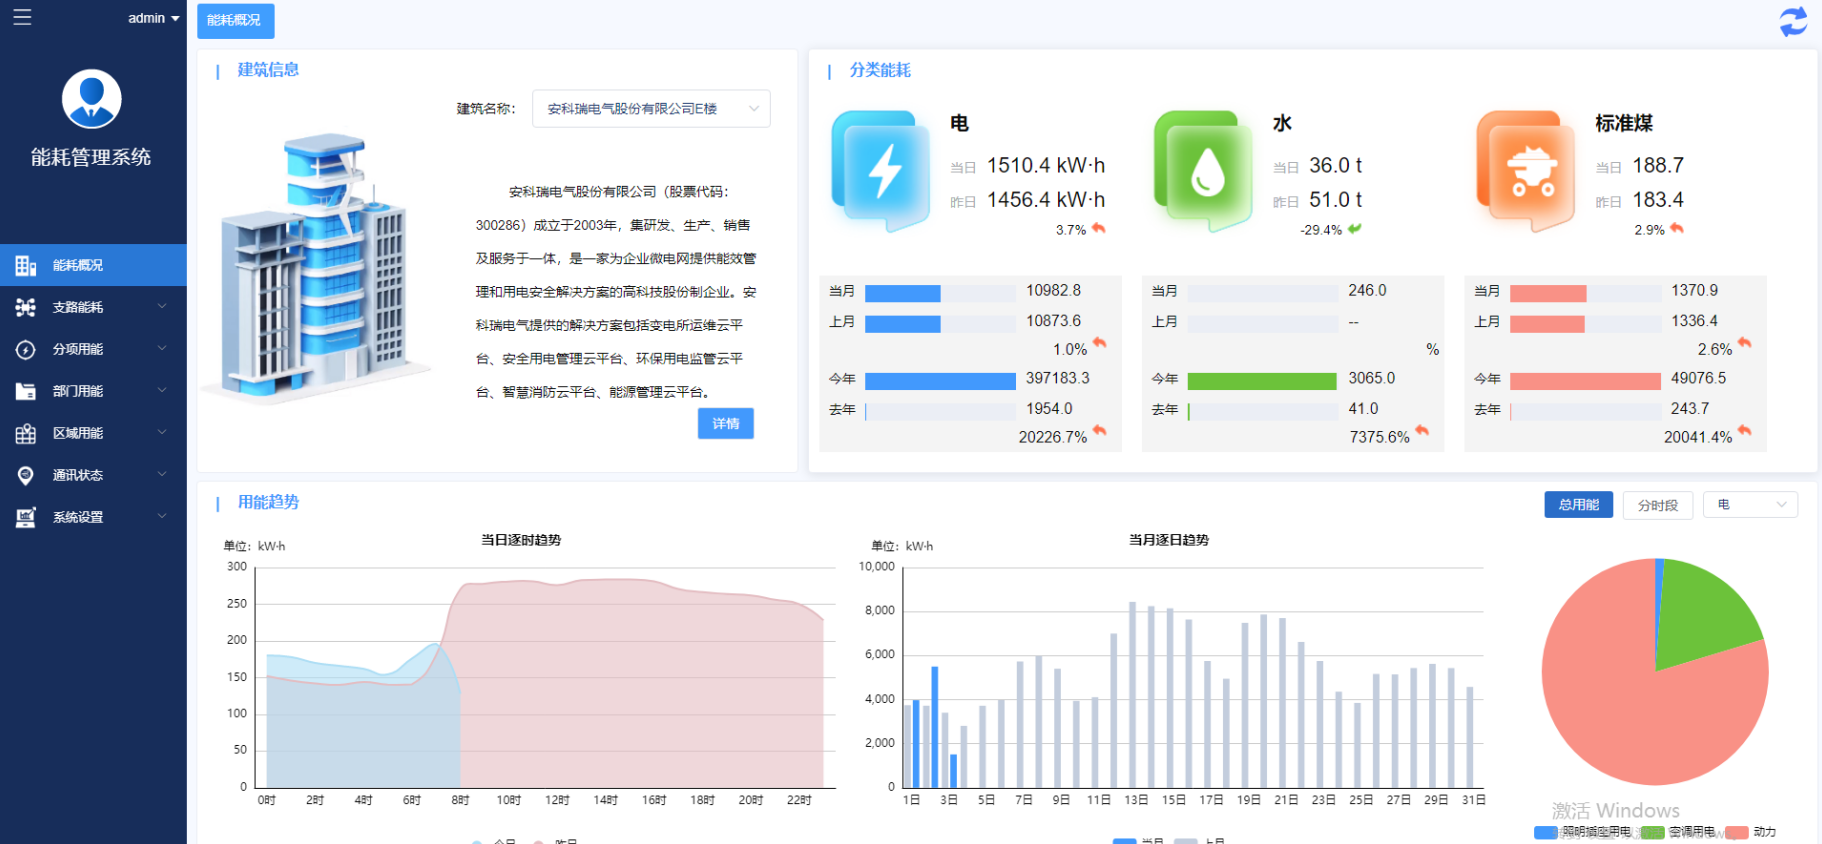Viewport: 1822px width, 844px height.
Task: Open the 电 energy type dropdown
Action: pos(1751,505)
